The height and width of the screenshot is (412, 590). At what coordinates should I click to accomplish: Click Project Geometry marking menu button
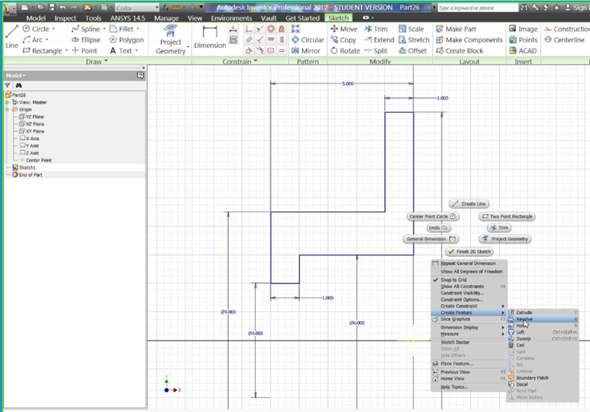[505, 239]
